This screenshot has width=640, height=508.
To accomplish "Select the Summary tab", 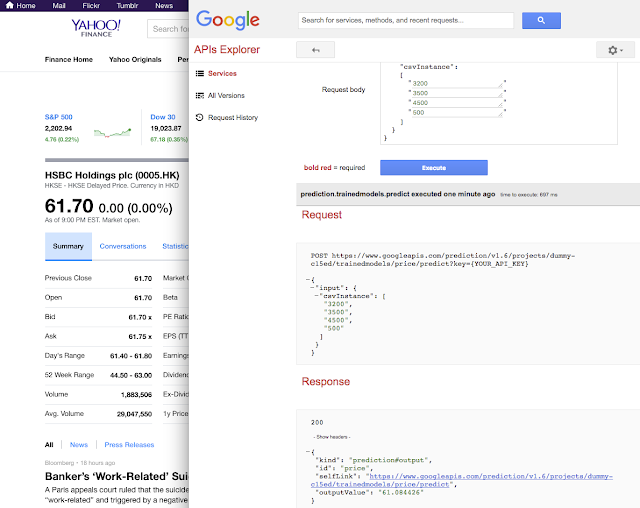I will click(68, 246).
